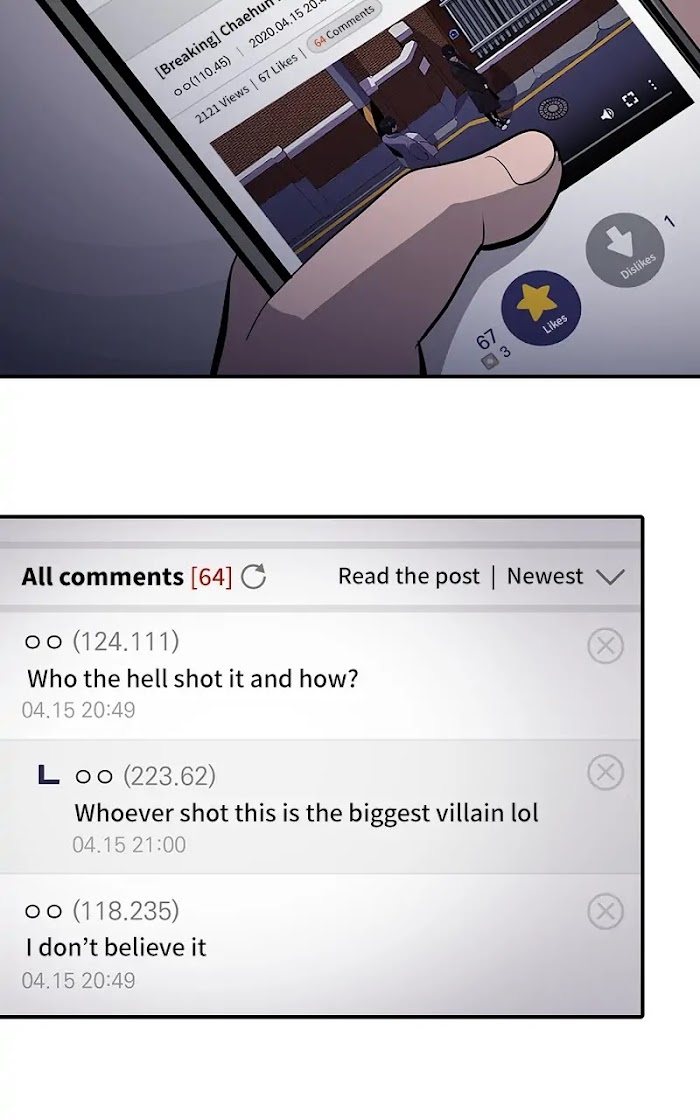Remove the 'biggest villain lol' reply
This screenshot has width=700, height=1120.
pos(605,772)
